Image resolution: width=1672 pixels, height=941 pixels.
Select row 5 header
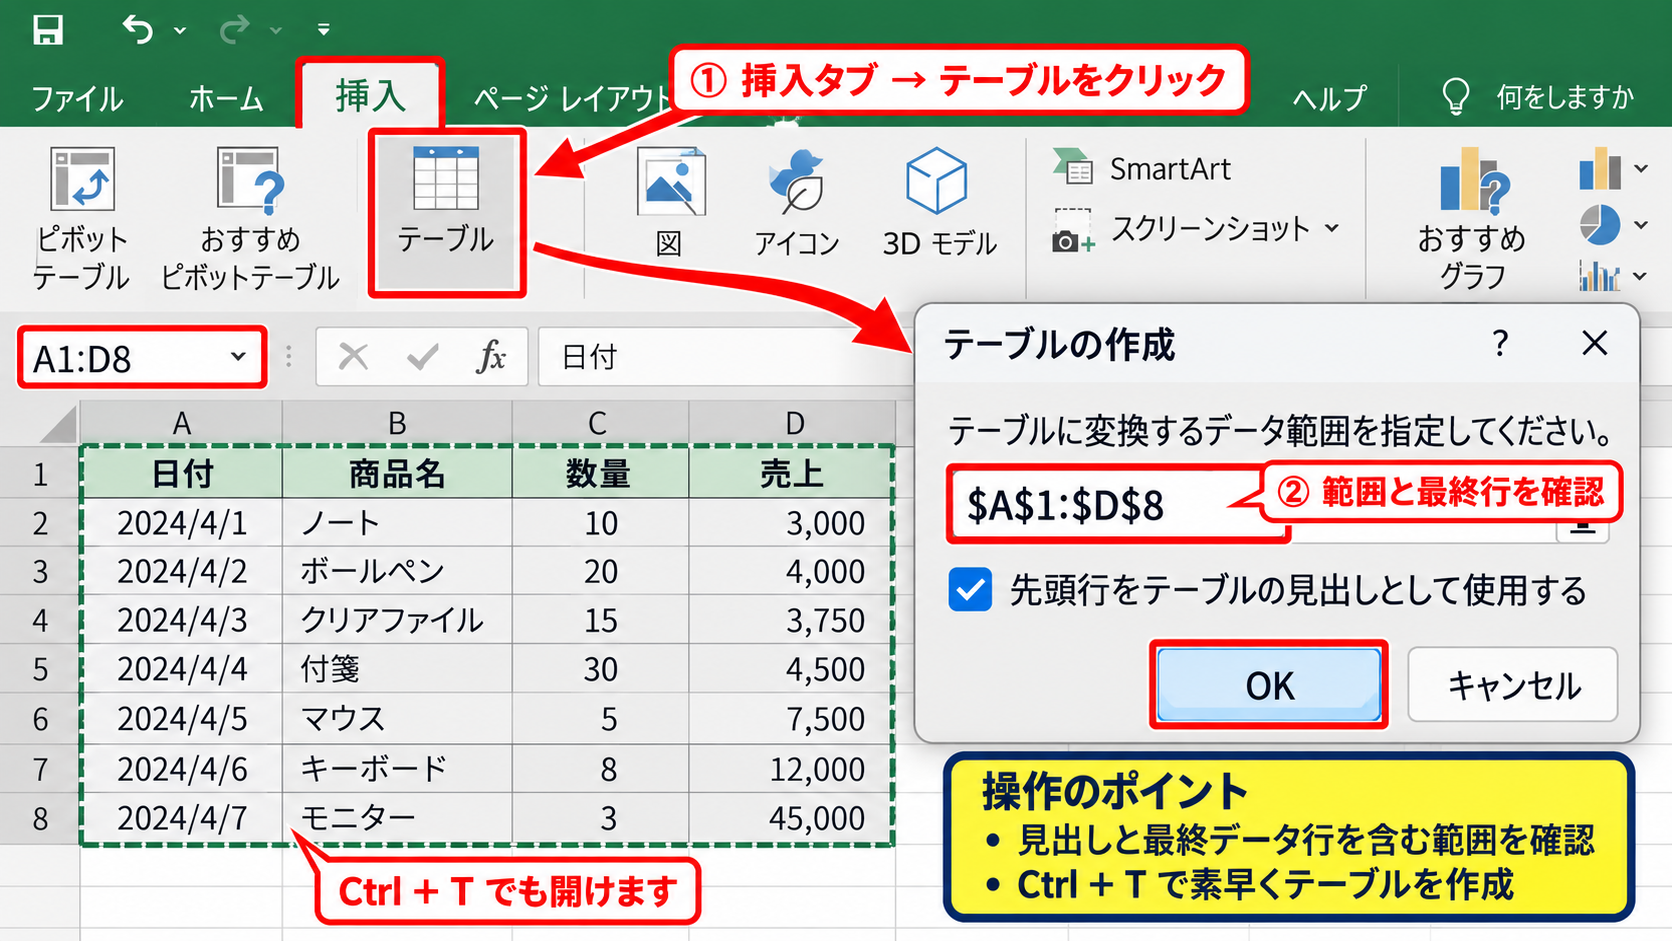(40, 669)
